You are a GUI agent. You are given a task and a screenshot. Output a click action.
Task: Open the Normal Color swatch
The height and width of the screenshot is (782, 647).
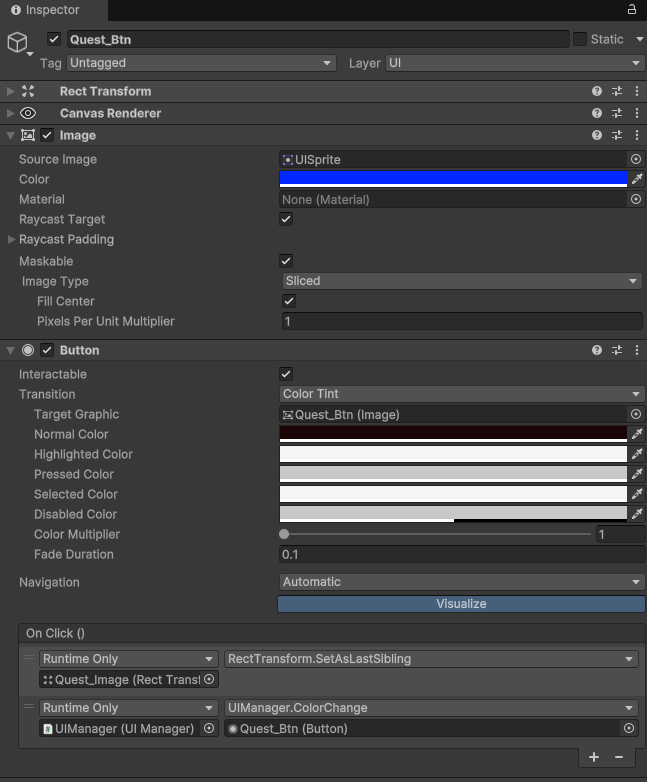[x=453, y=434]
